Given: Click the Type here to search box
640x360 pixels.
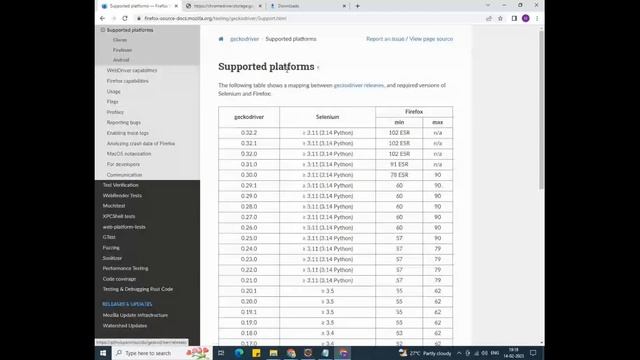Looking at the screenshot, I should (161, 353).
